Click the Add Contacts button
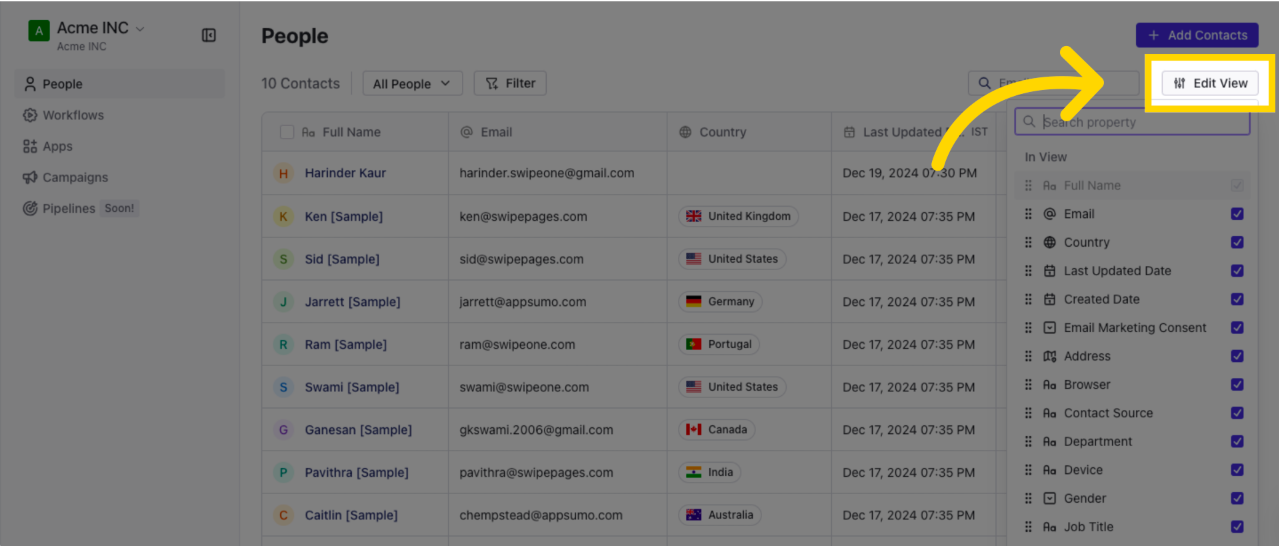Image resolution: width=1279 pixels, height=546 pixels. [x=1197, y=35]
